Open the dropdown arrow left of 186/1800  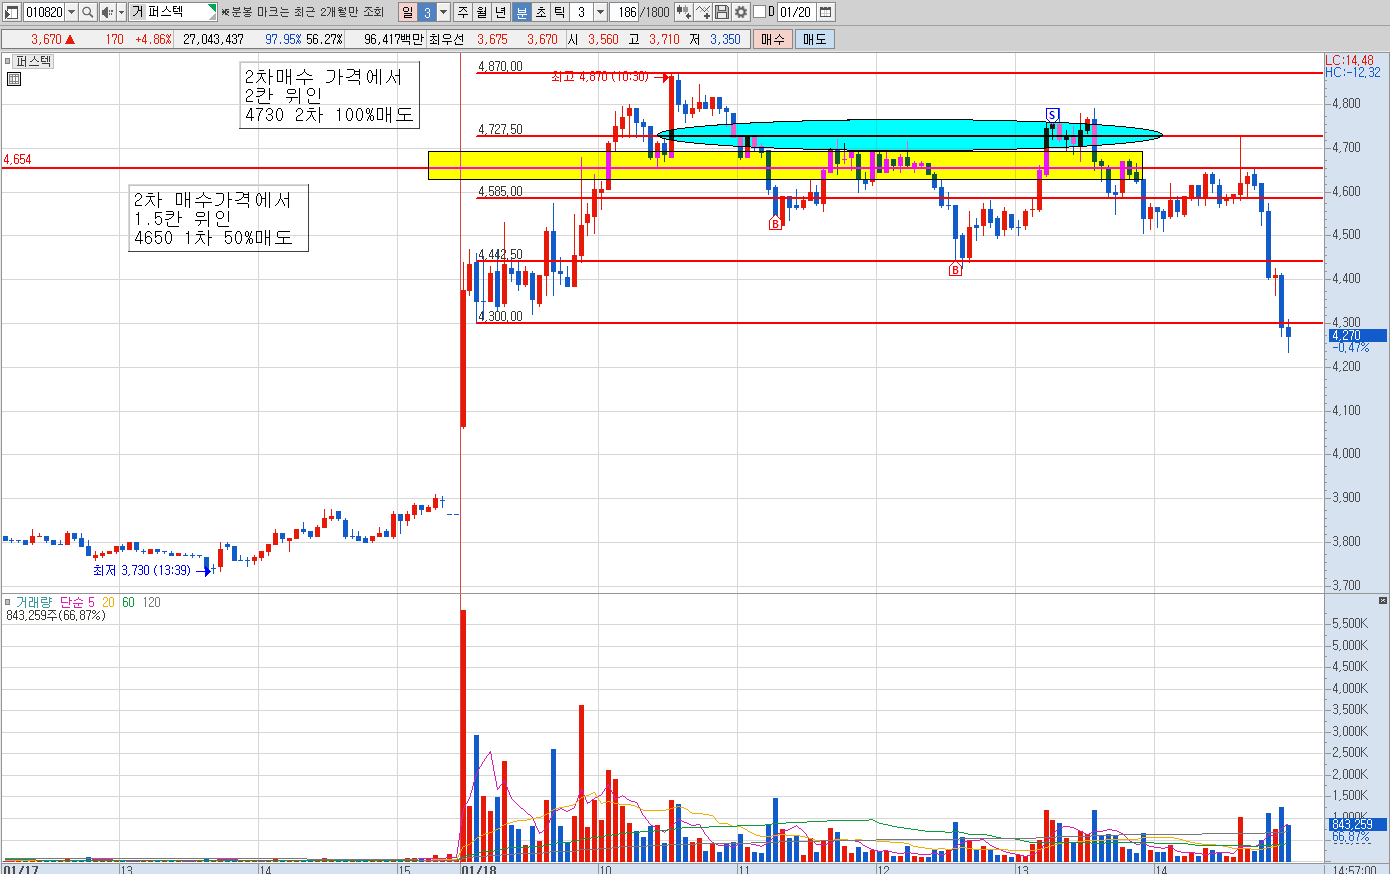point(600,12)
